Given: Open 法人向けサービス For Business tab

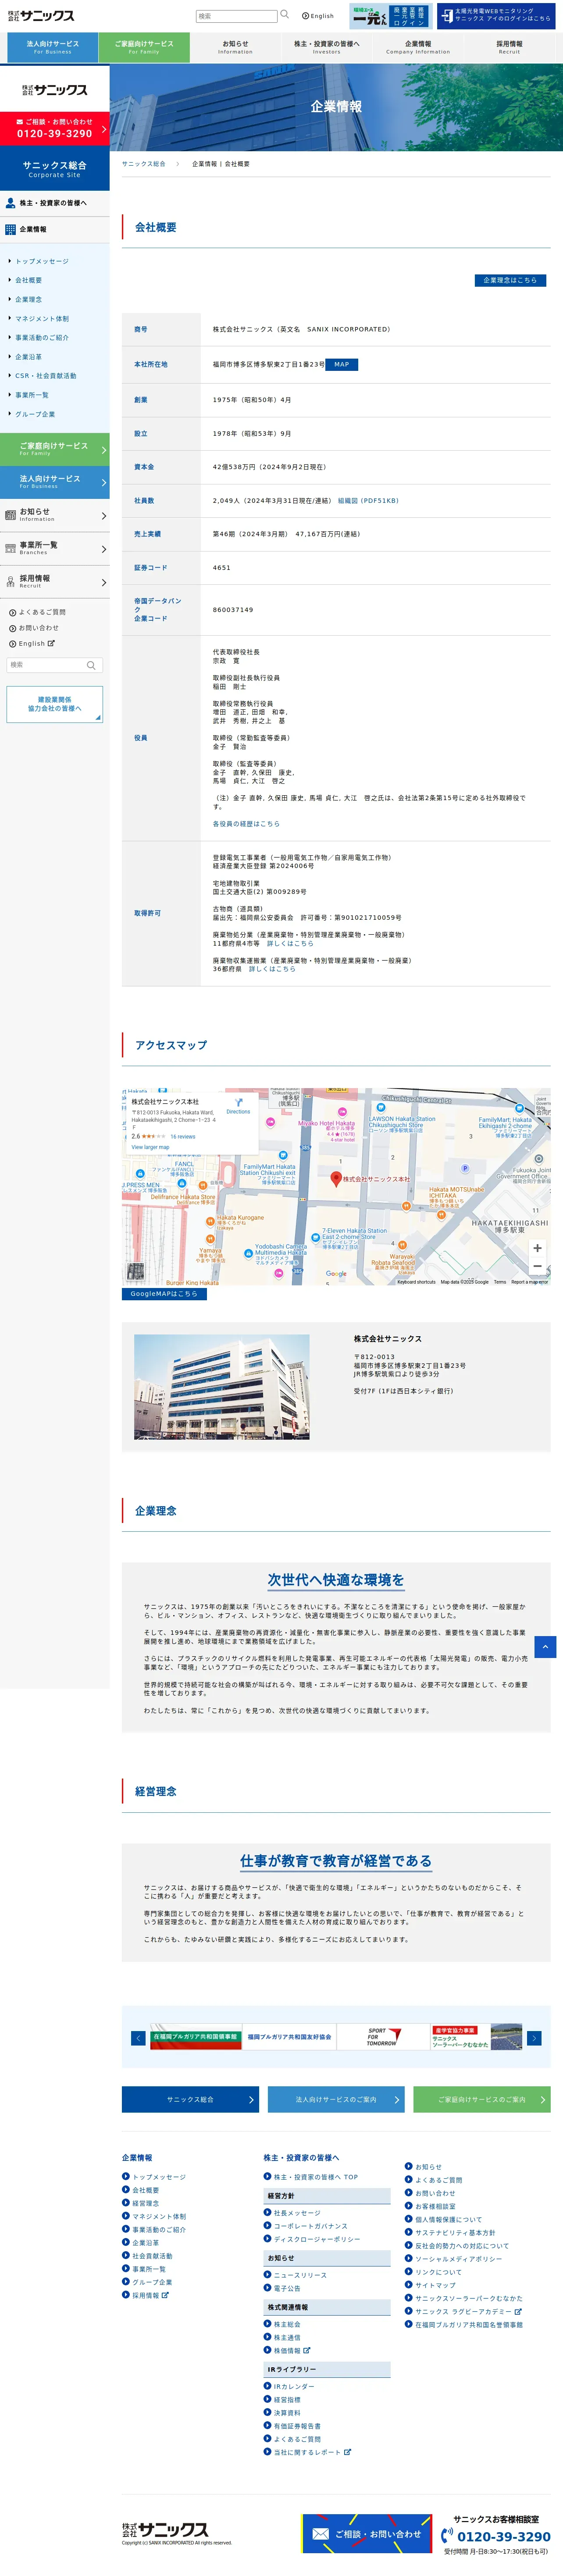Looking at the screenshot, I should pyautogui.click(x=53, y=47).
